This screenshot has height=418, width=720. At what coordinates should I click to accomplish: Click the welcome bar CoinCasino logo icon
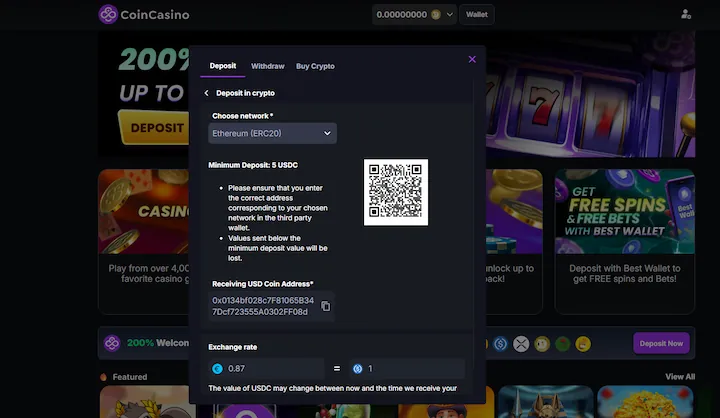[112, 343]
